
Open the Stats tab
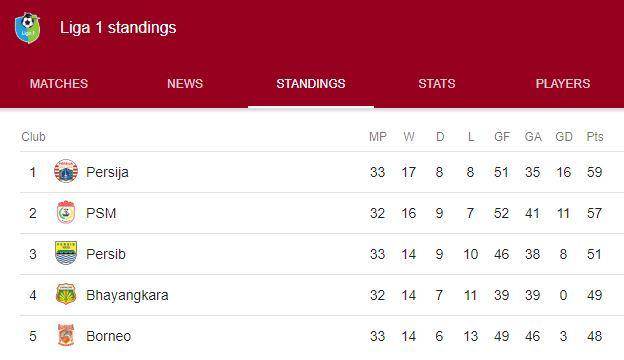click(x=437, y=84)
